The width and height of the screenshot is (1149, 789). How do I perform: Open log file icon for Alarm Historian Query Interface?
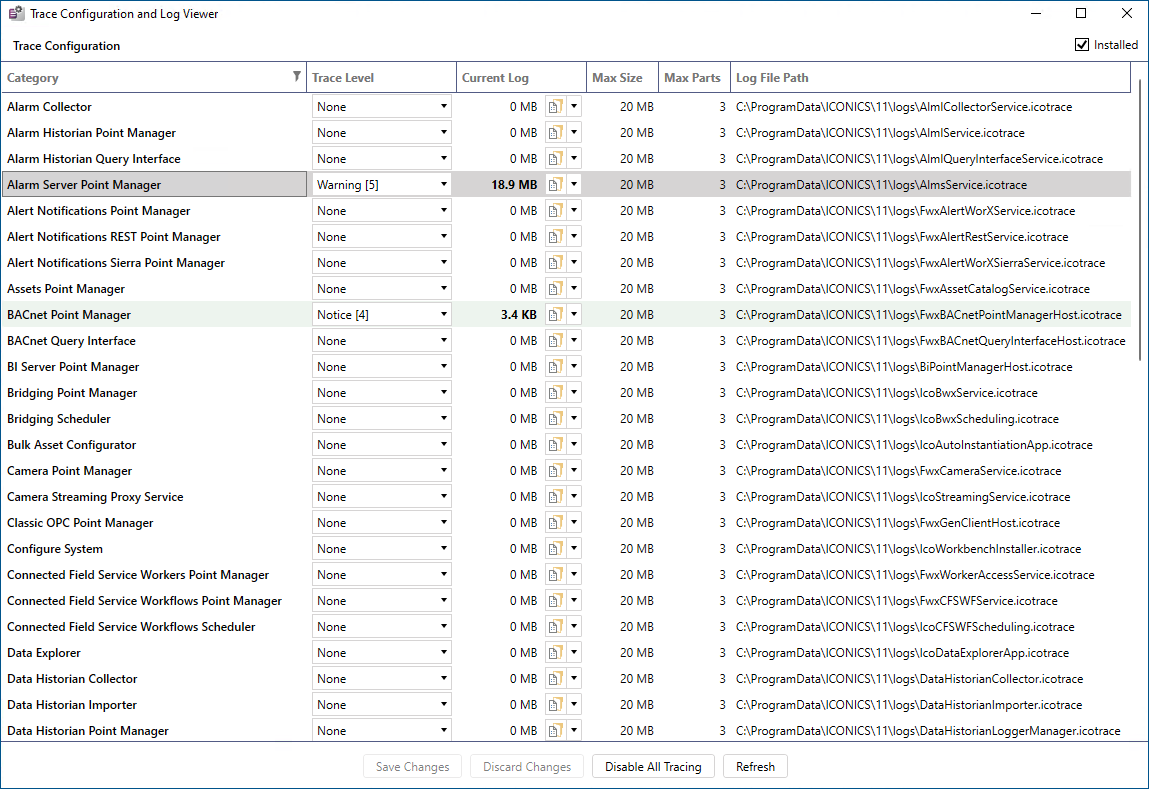click(555, 159)
